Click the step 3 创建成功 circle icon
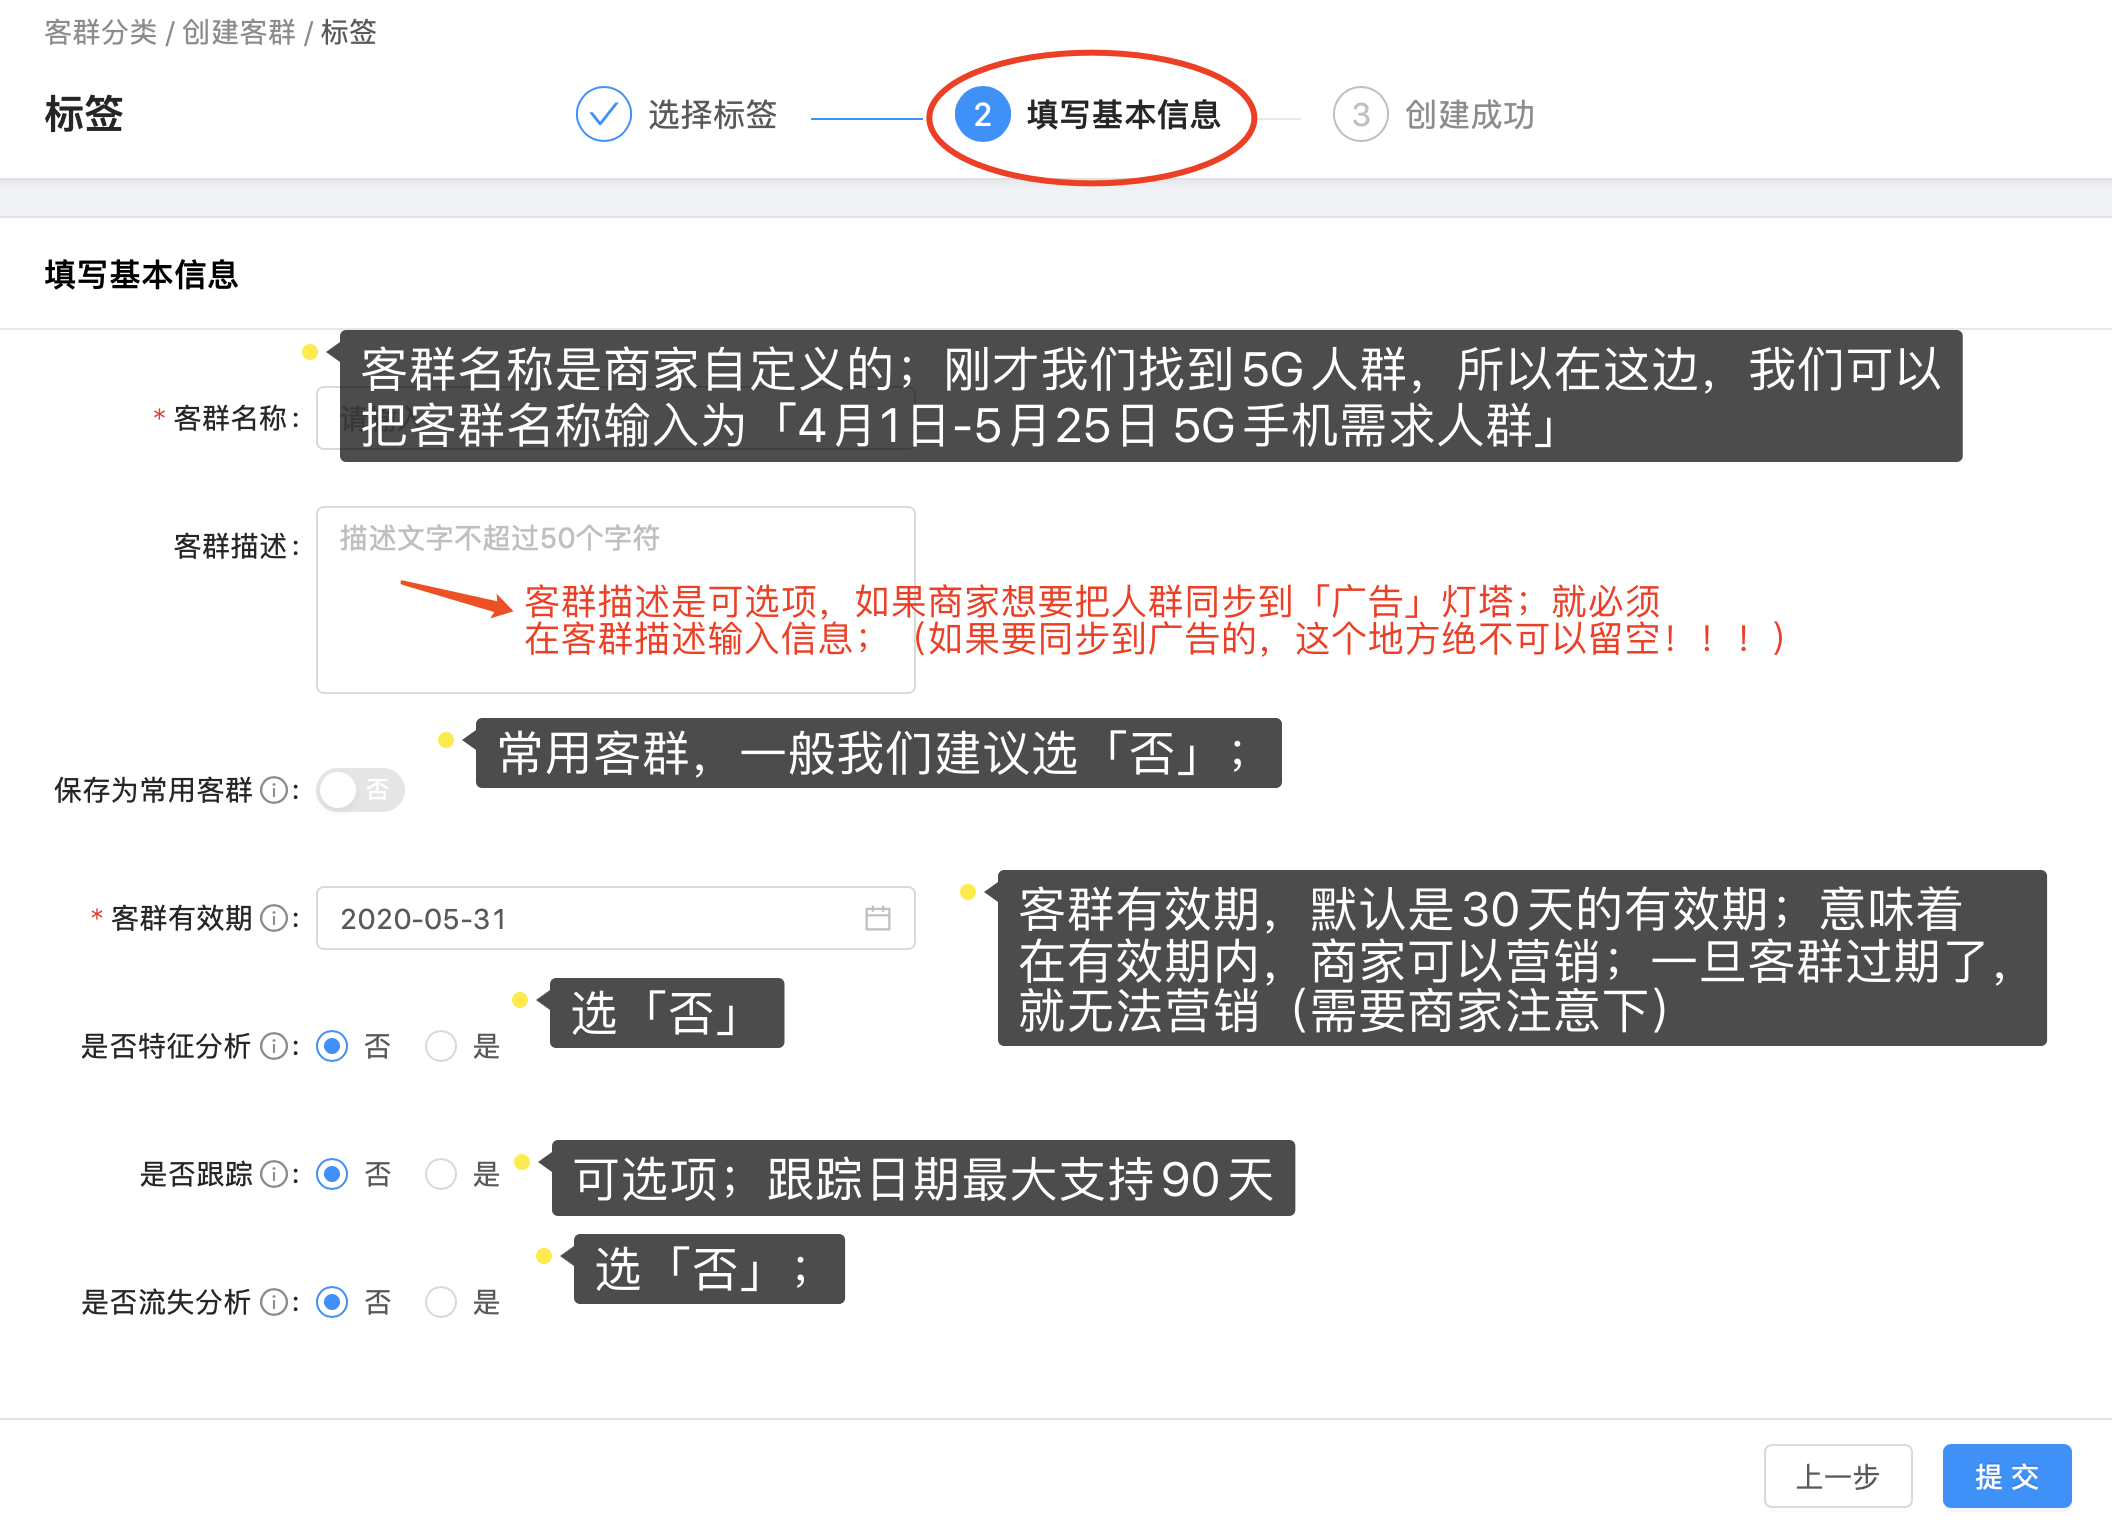This screenshot has width=2112, height=1528. 1360,114
